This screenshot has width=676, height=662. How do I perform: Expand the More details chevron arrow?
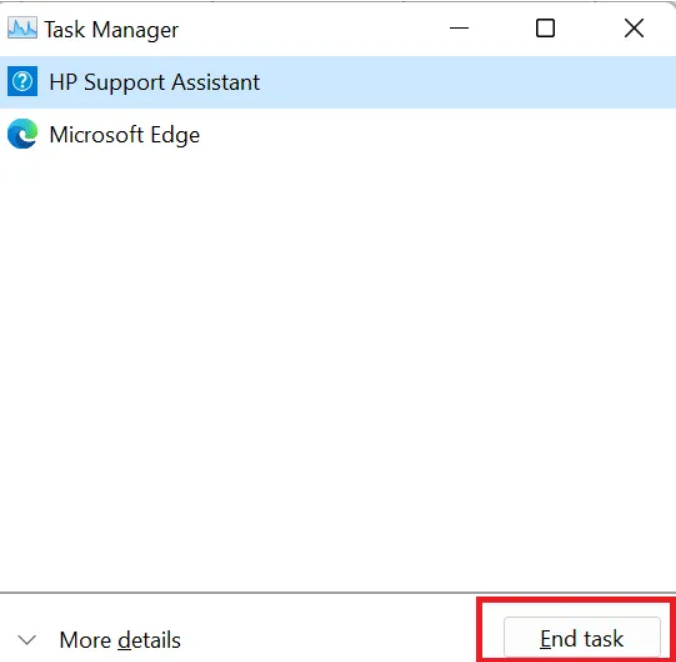point(28,640)
